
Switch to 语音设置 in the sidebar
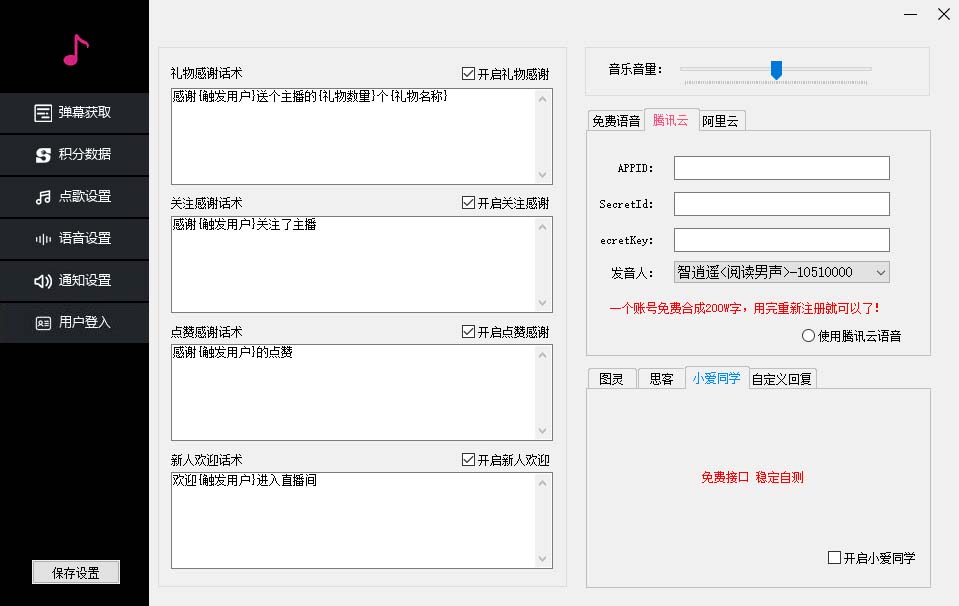pos(75,239)
